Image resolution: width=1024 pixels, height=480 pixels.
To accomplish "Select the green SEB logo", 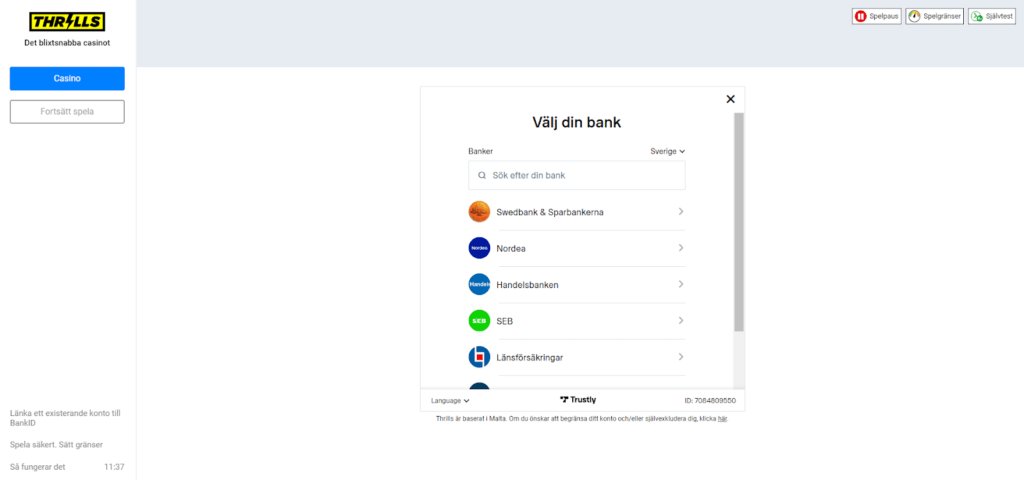I will click(x=479, y=321).
